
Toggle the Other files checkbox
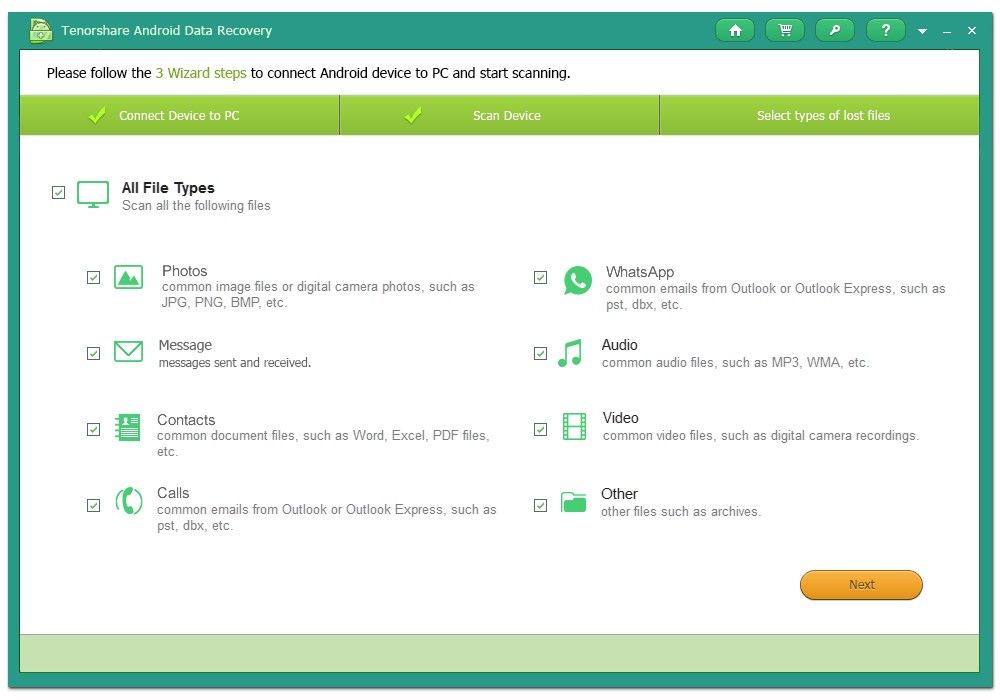click(x=540, y=506)
